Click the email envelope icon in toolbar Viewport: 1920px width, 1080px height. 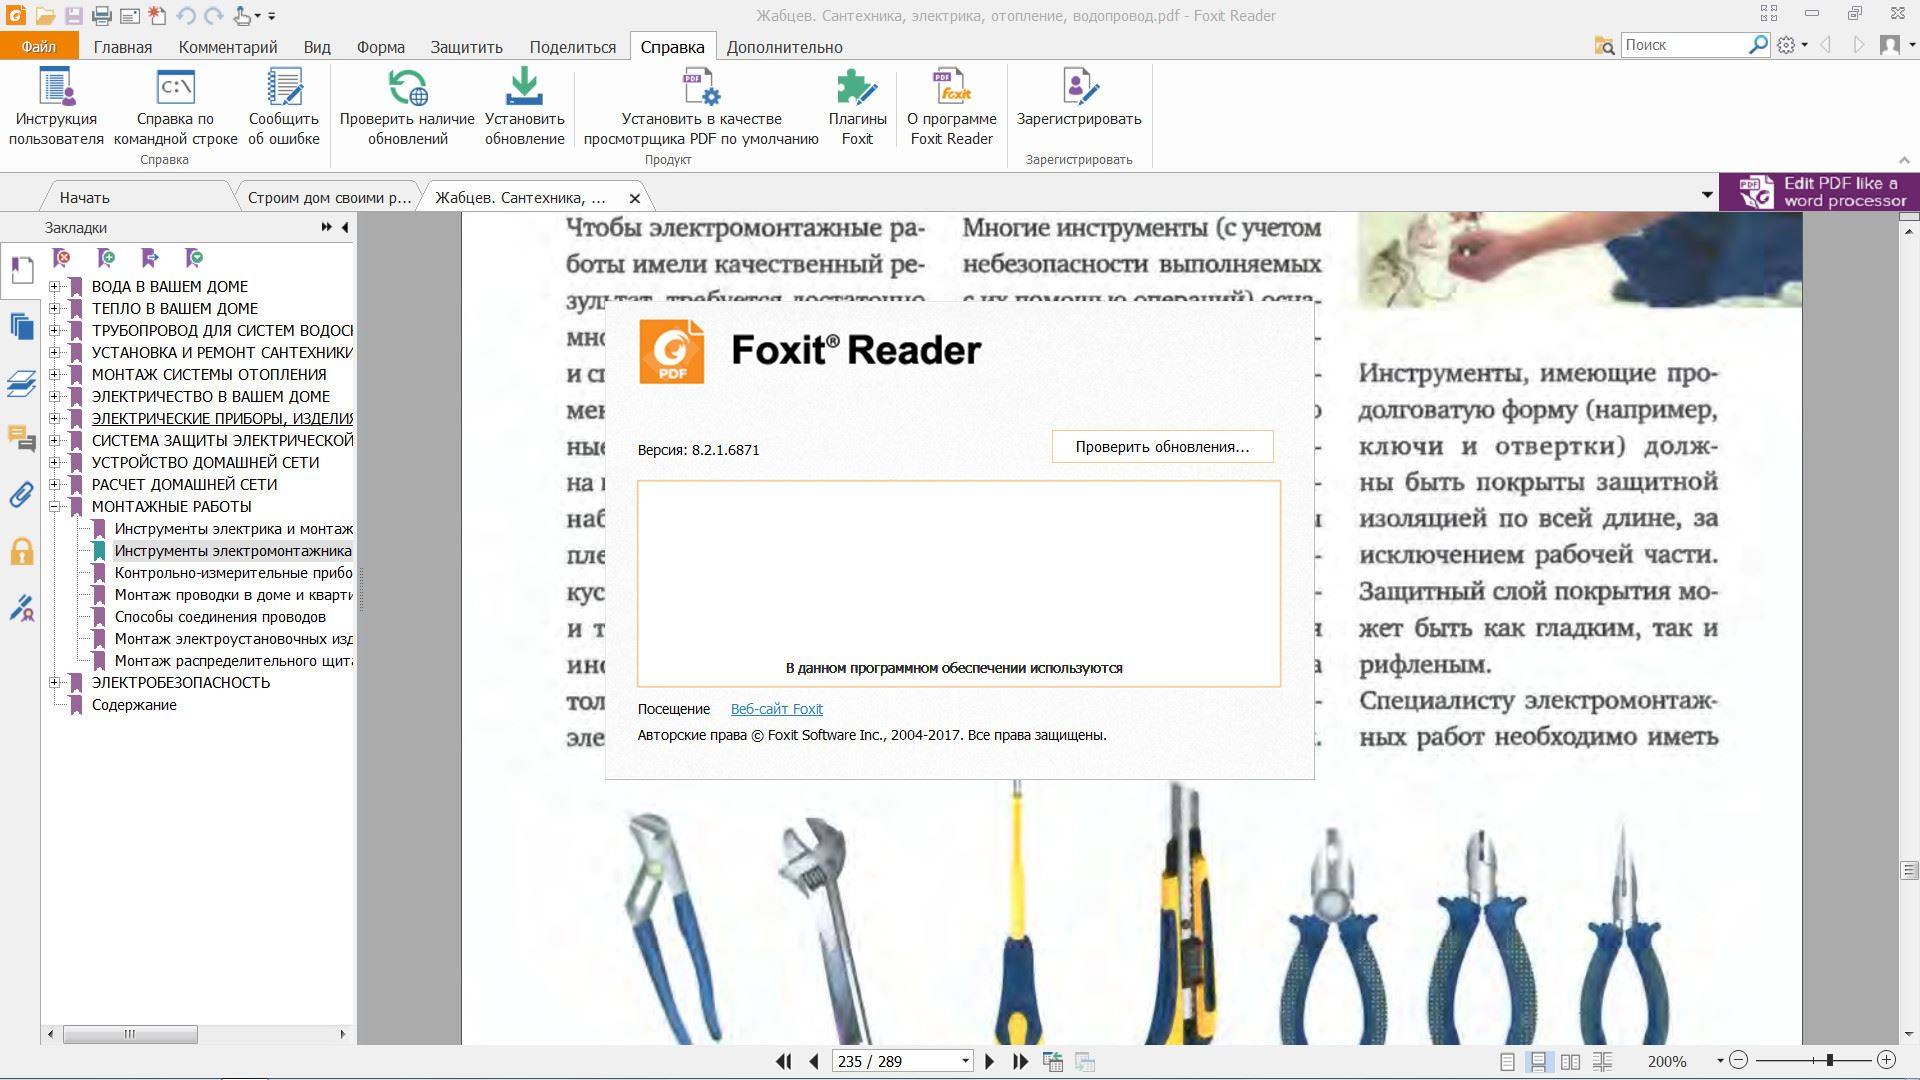pos(129,15)
